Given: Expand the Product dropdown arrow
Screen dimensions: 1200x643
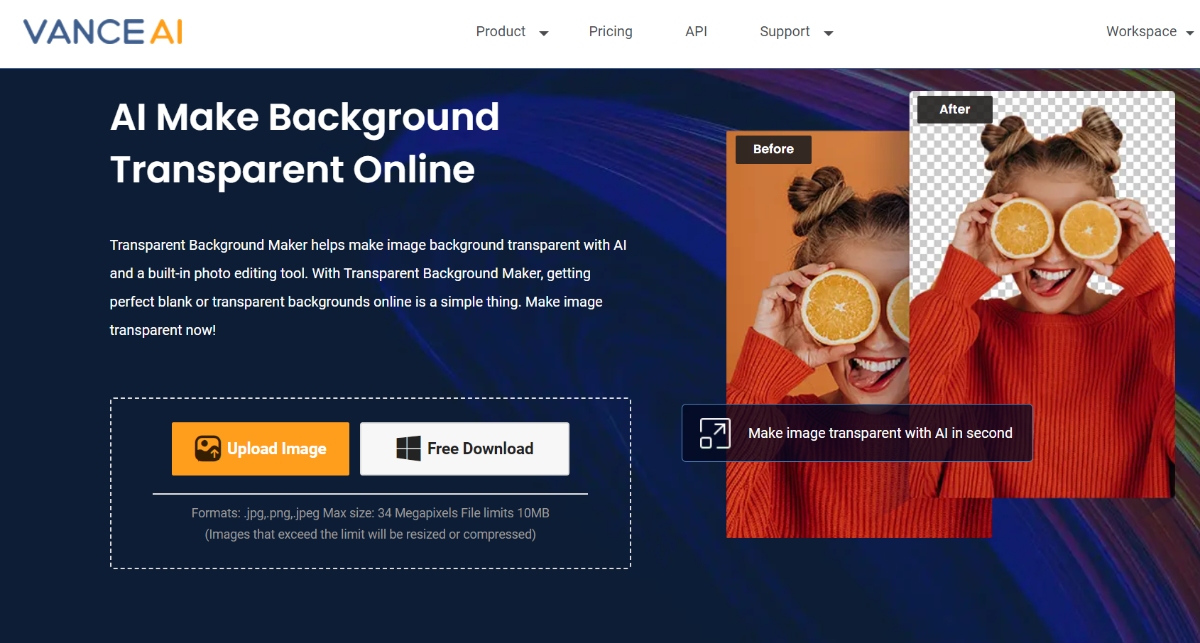Looking at the screenshot, I should click(544, 33).
